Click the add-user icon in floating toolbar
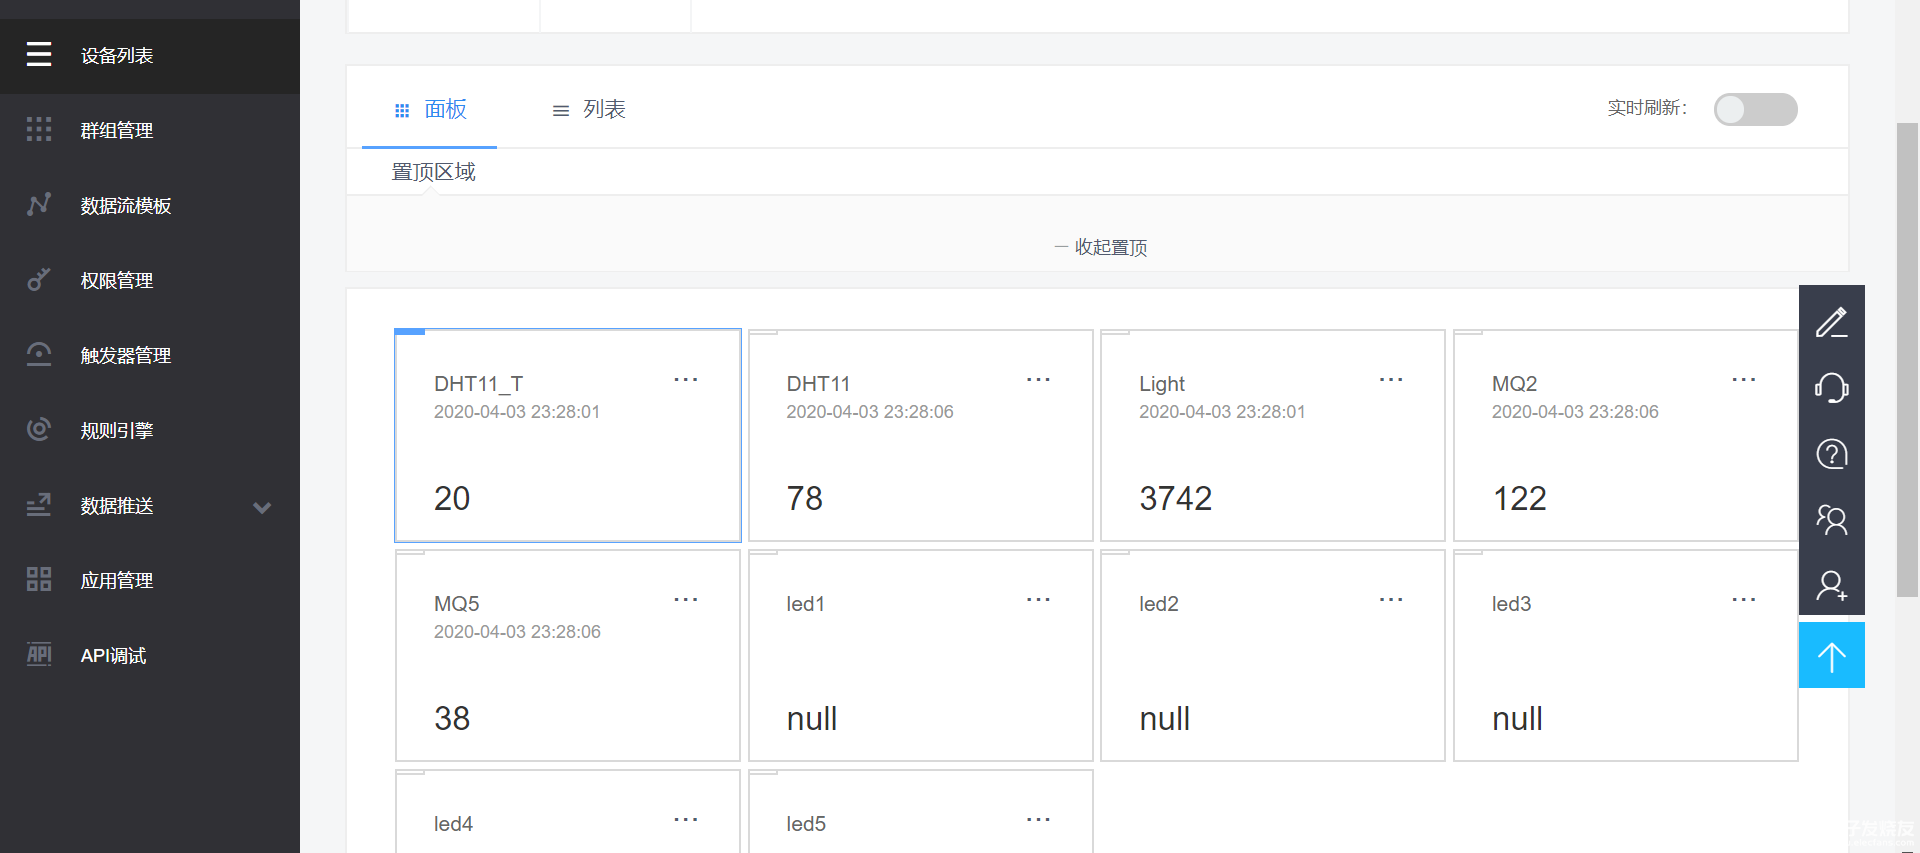The image size is (1920, 853). [x=1831, y=585]
